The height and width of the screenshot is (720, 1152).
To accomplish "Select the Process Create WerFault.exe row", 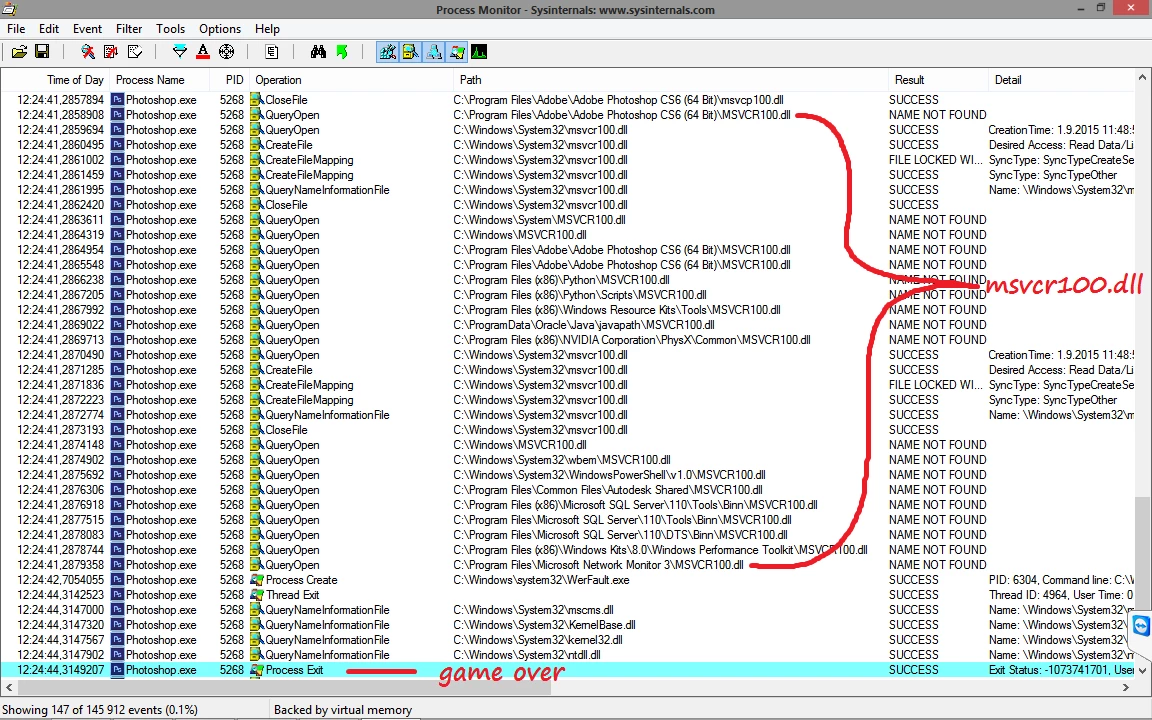I will pyautogui.click(x=568, y=580).
